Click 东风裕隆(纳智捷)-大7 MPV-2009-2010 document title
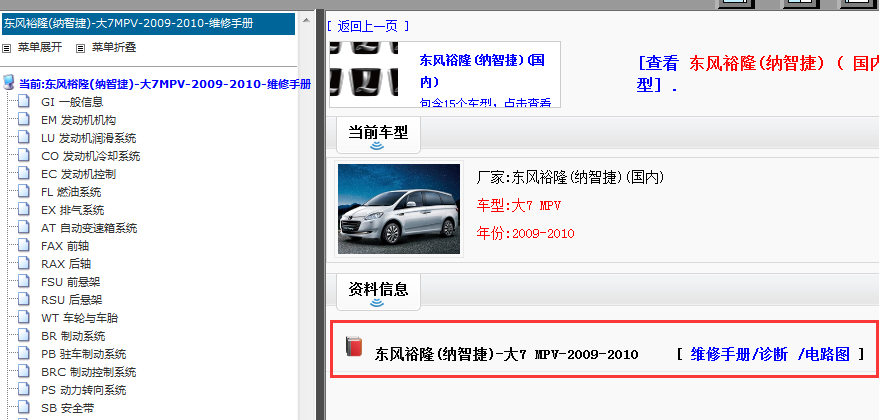This screenshot has height=420, width=879. [x=507, y=354]
